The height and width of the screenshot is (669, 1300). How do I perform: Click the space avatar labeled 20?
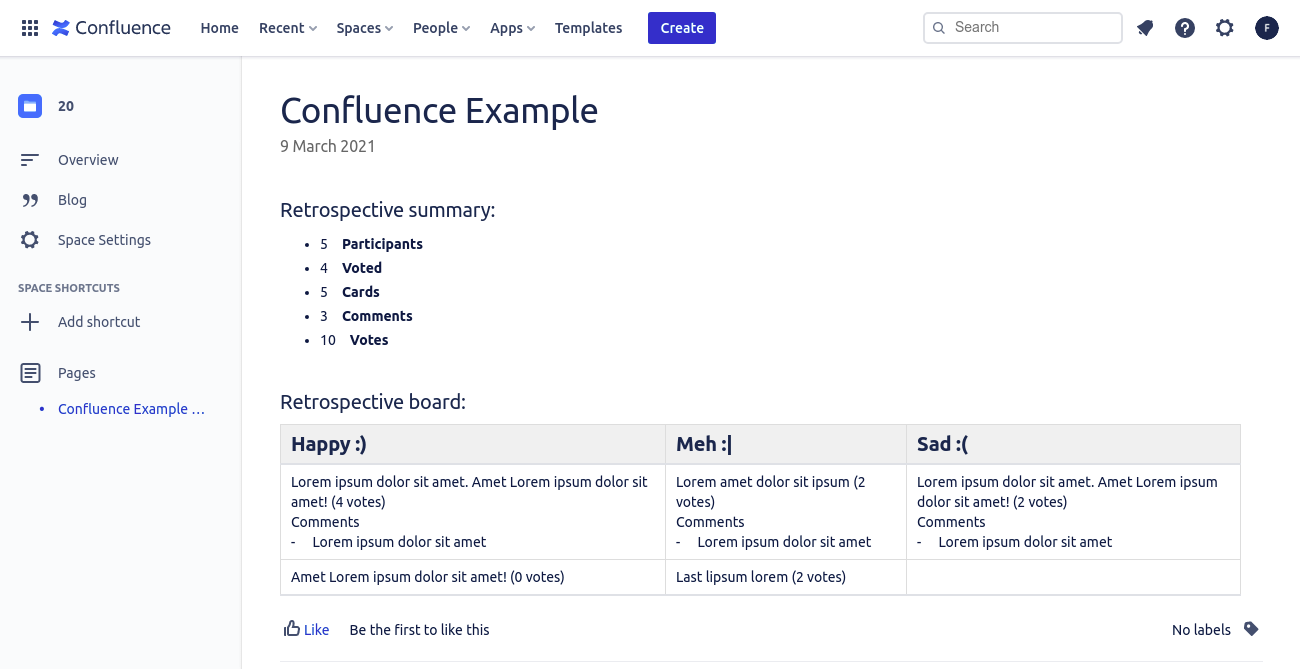click(x=29, y=105)
